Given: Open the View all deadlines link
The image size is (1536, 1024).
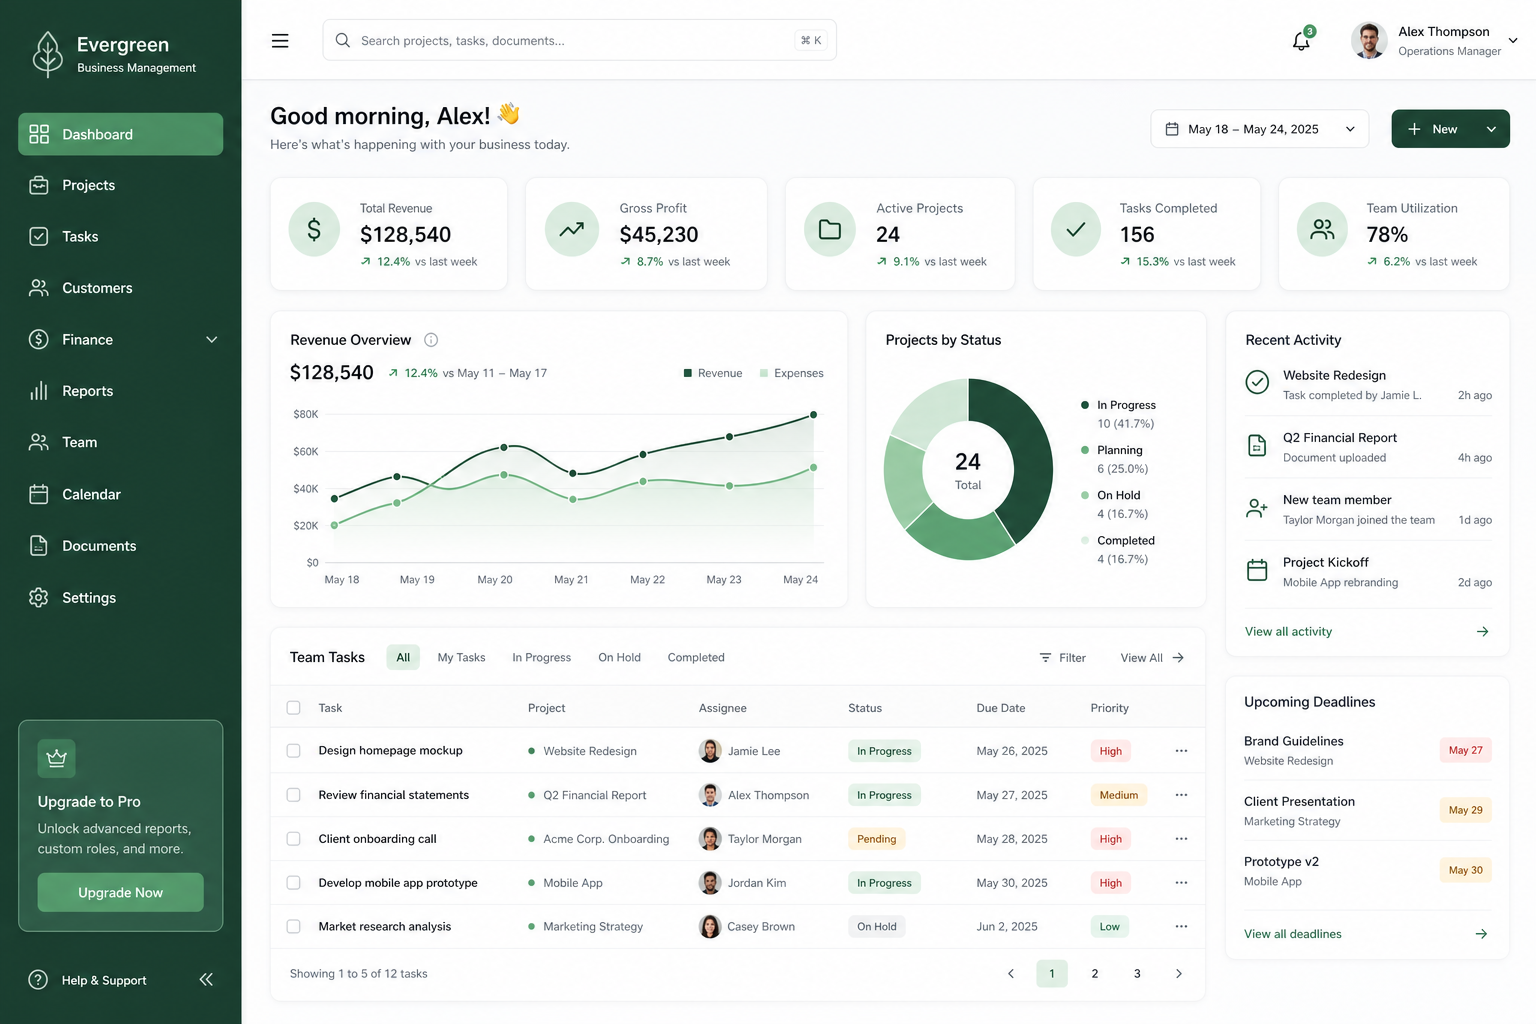Looking at the screenshot, I should pos(1292,934).
